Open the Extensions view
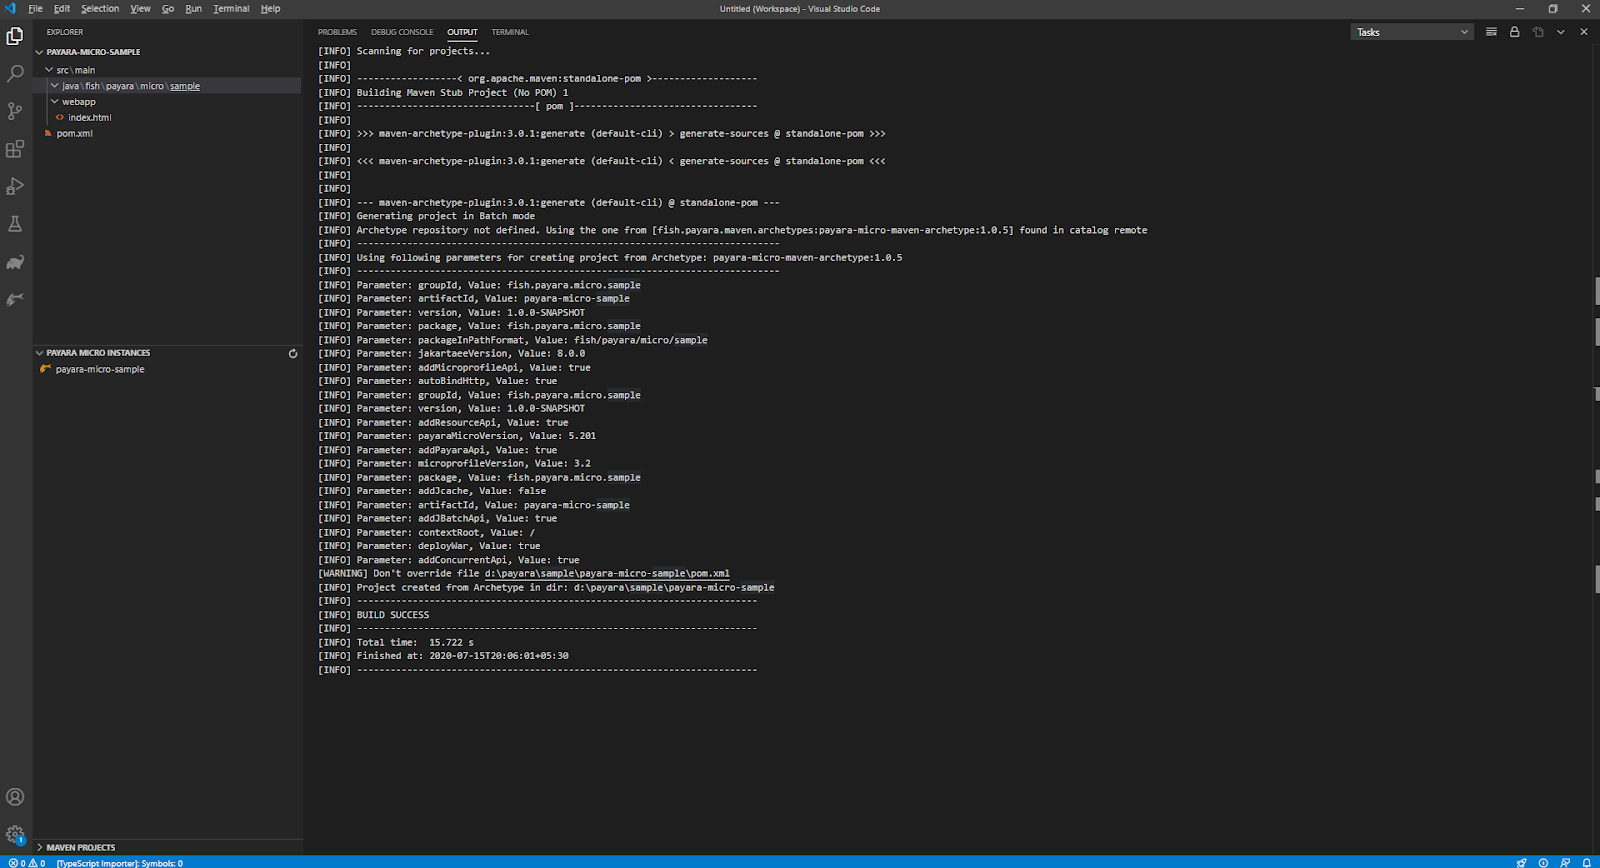 point(15,149)
